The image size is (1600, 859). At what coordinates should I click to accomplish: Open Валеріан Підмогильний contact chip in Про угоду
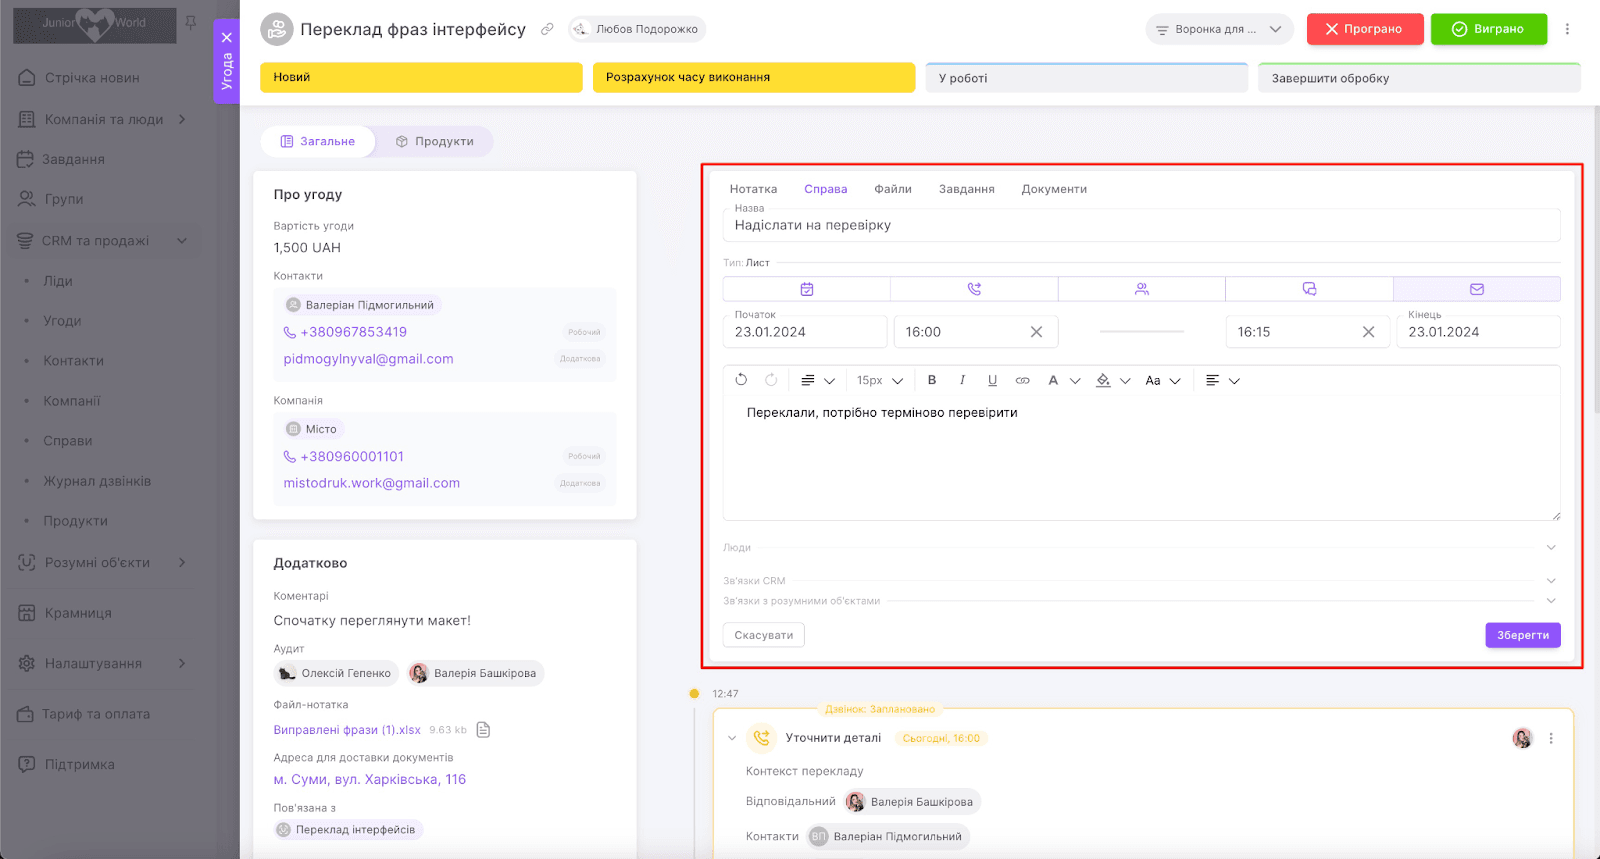tap(360, 305)
